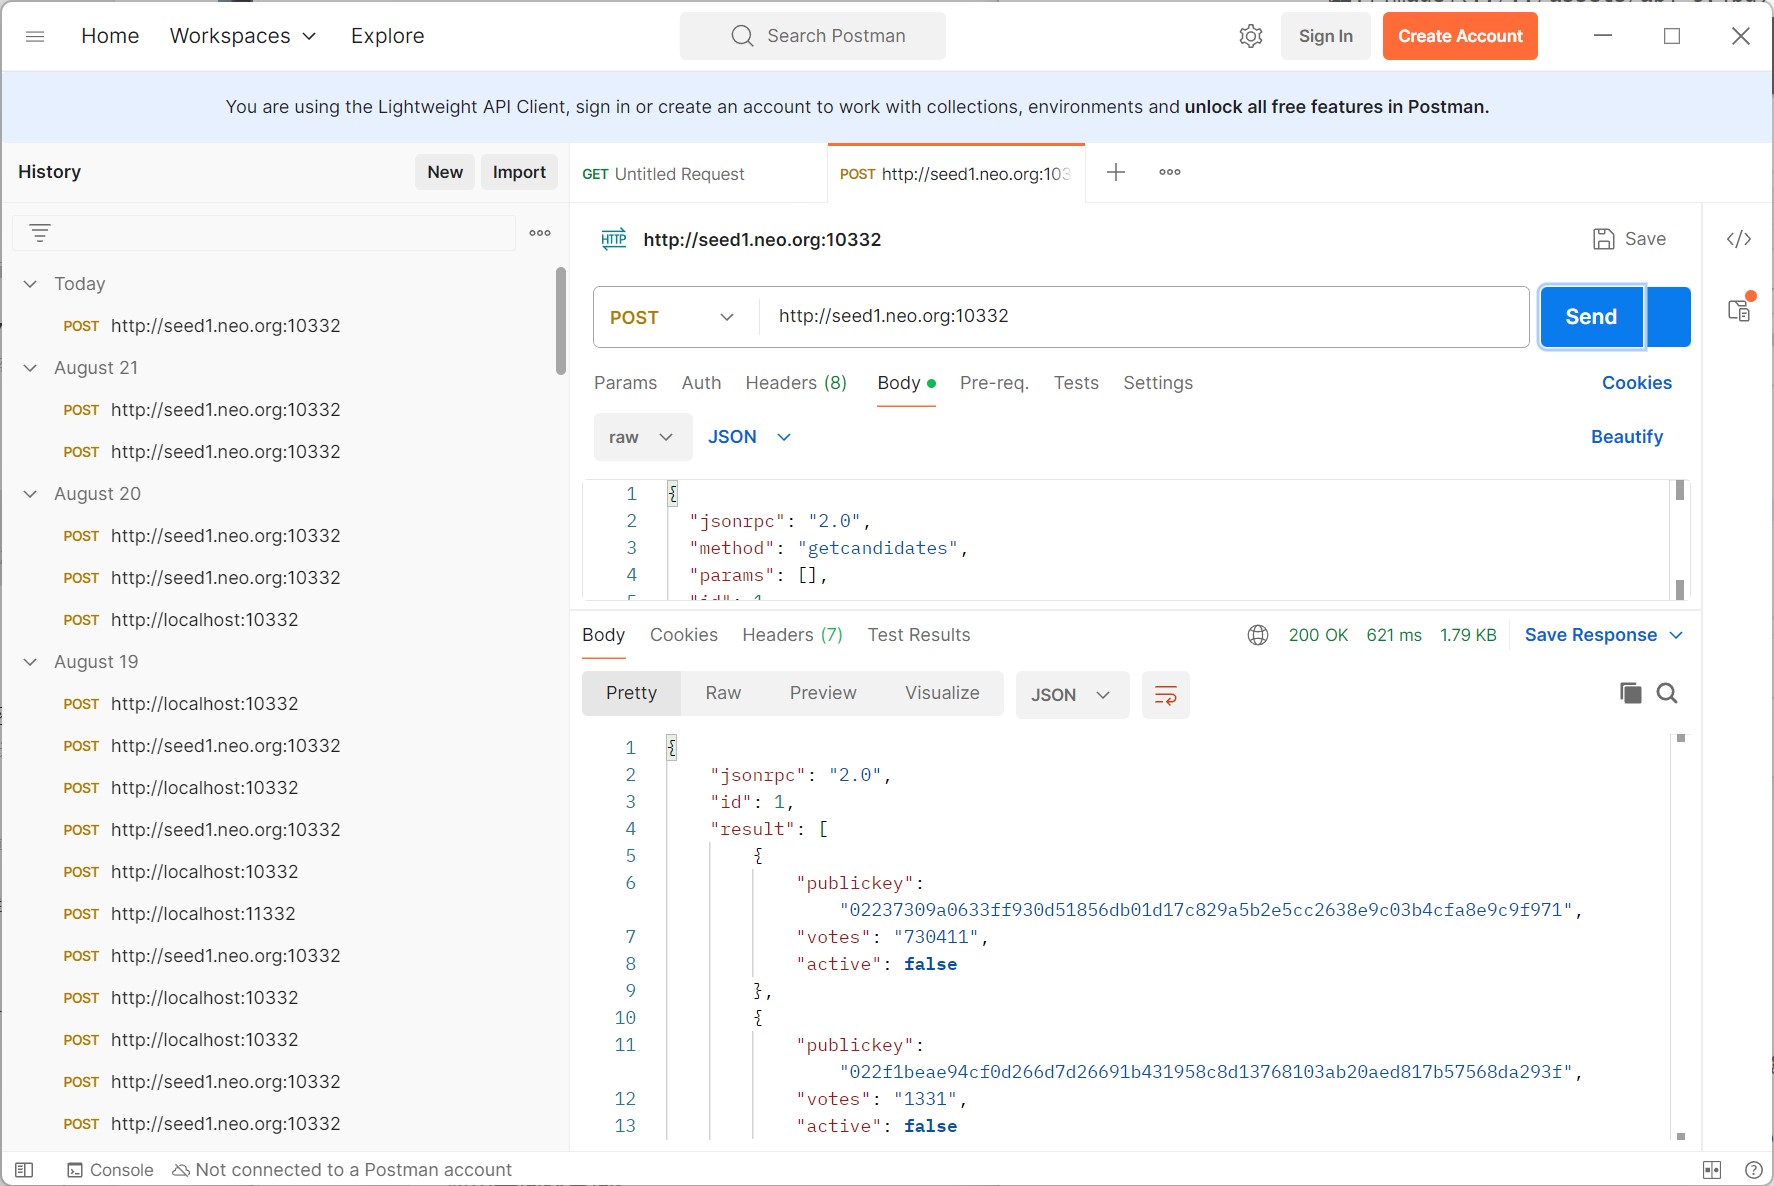Open Explore
Viewport: 1774px width, 1186px height.
point(388,36)
